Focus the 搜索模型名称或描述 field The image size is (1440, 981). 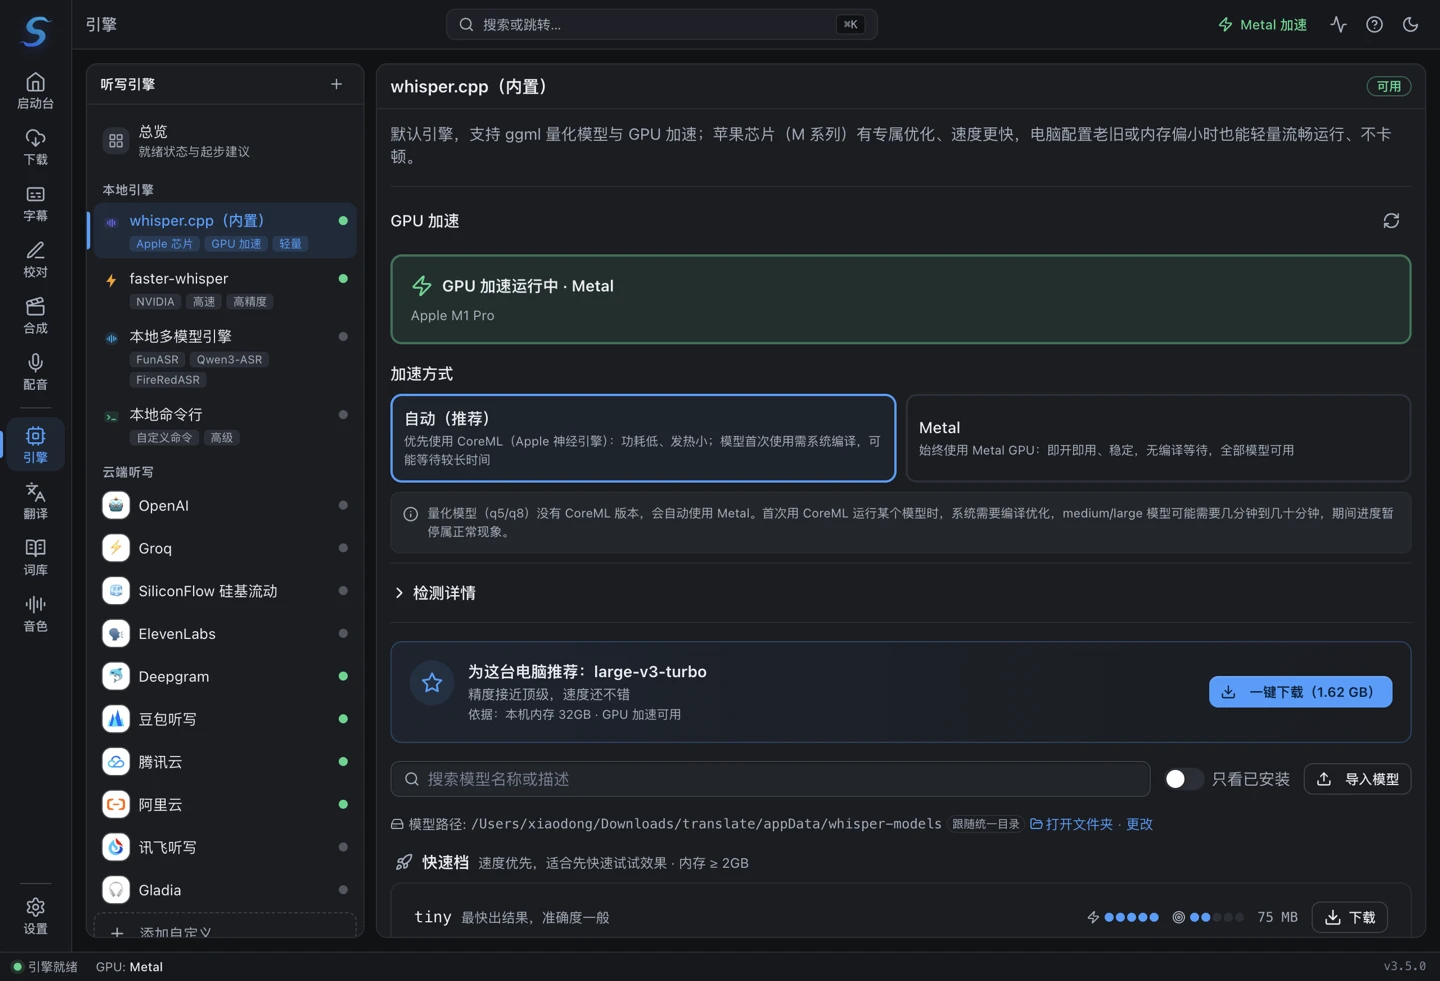[x=770, y=779]
